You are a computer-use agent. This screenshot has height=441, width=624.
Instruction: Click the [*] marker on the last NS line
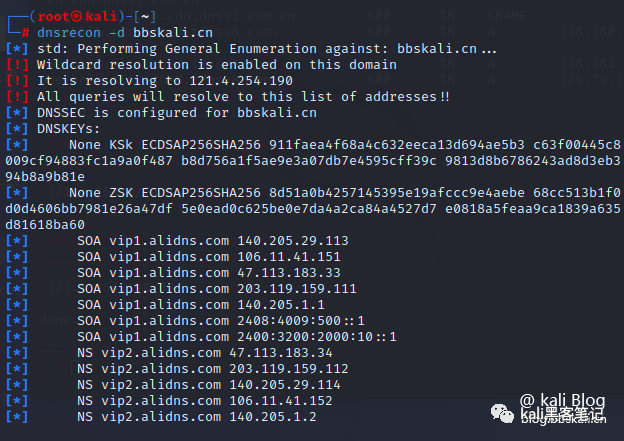(x=17, y=416)
